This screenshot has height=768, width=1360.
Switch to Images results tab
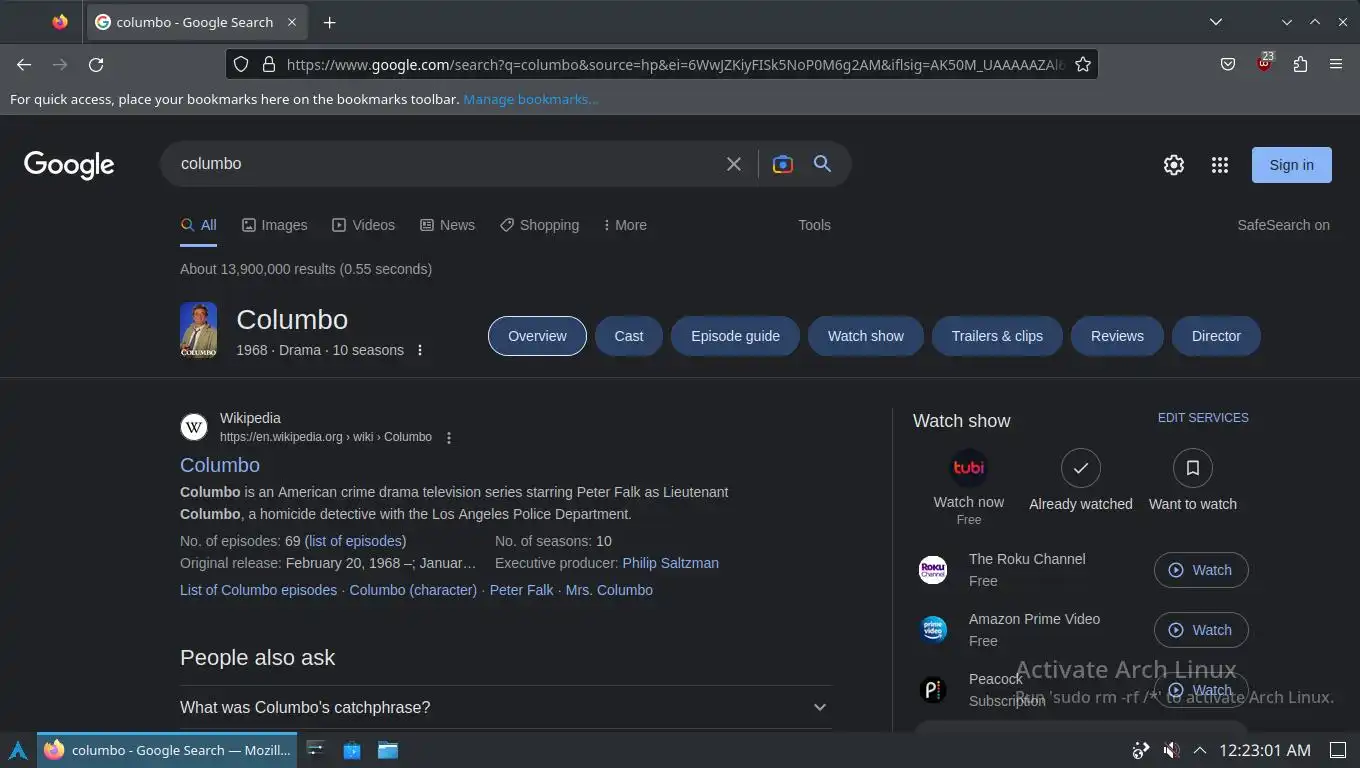point(275,225)
